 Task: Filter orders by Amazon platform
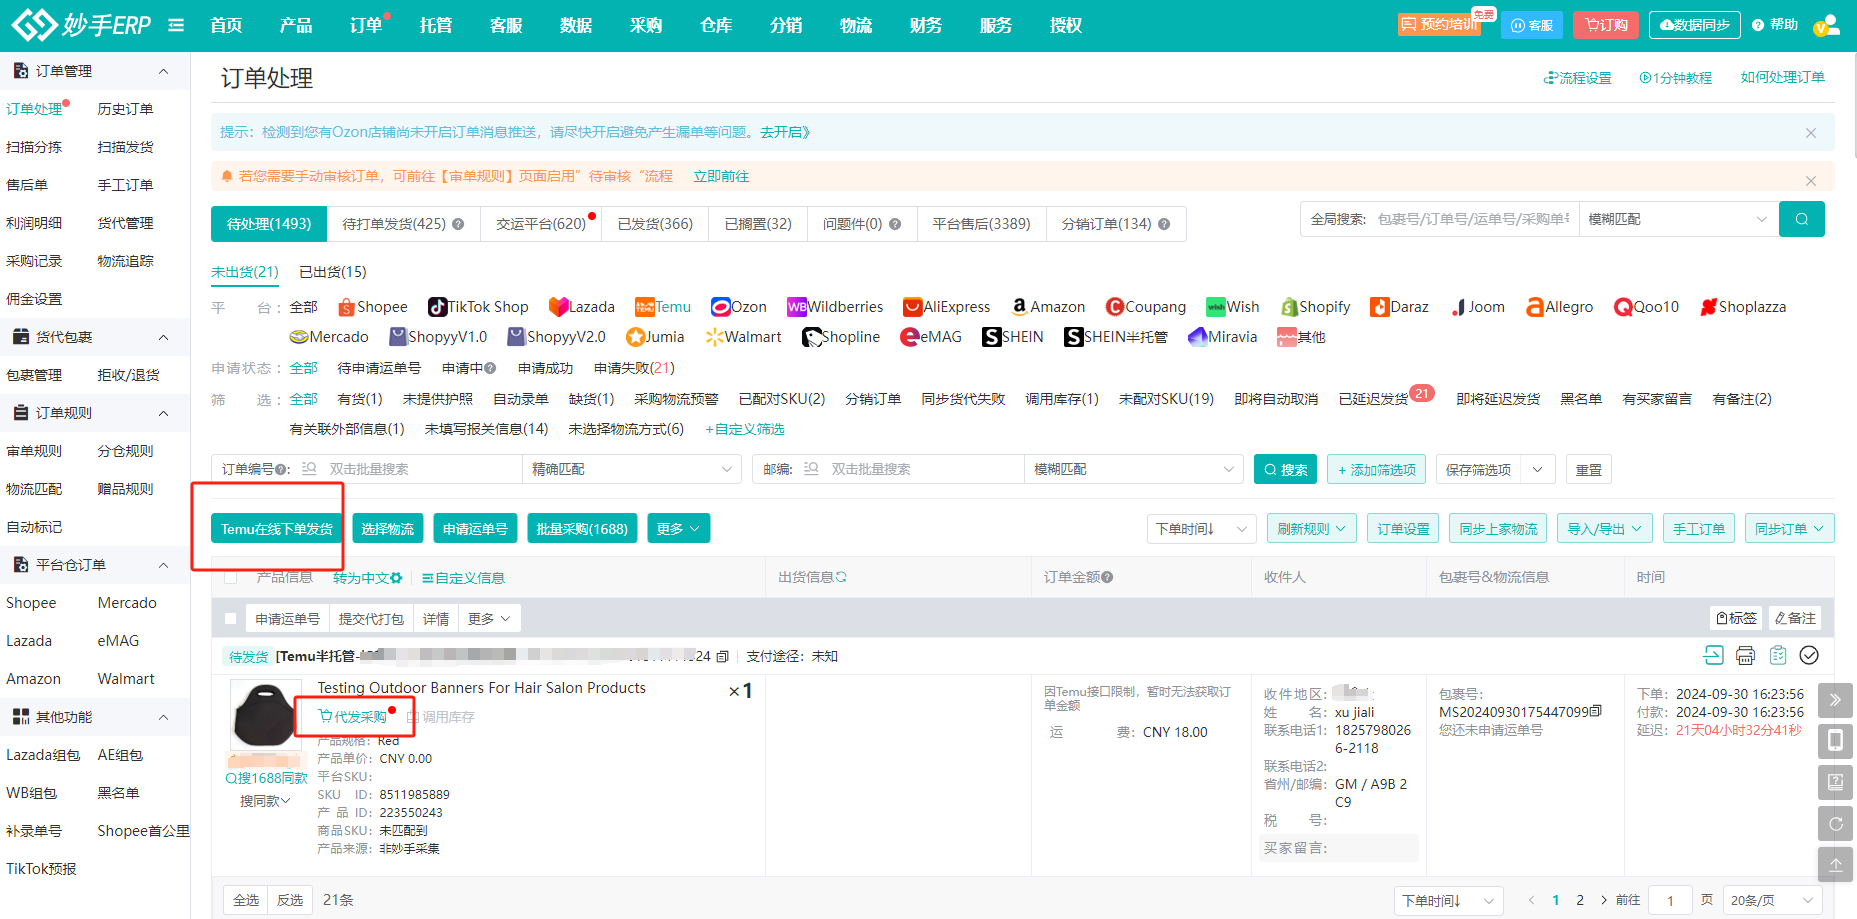[x=1048, y=307]
